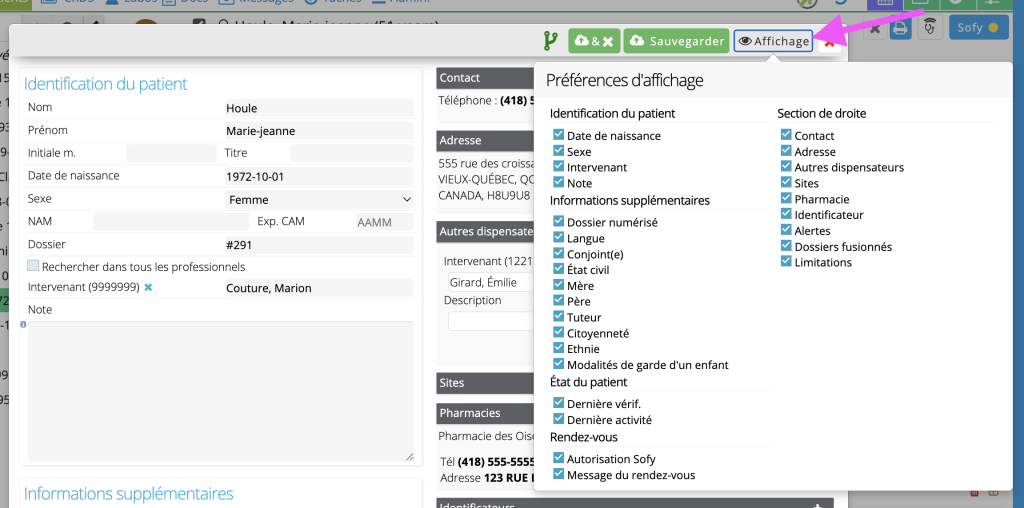This screenshot has height=508, width=1024.
Task: Toggle Dossiers fusionnés checkbox
Action: 786,246
